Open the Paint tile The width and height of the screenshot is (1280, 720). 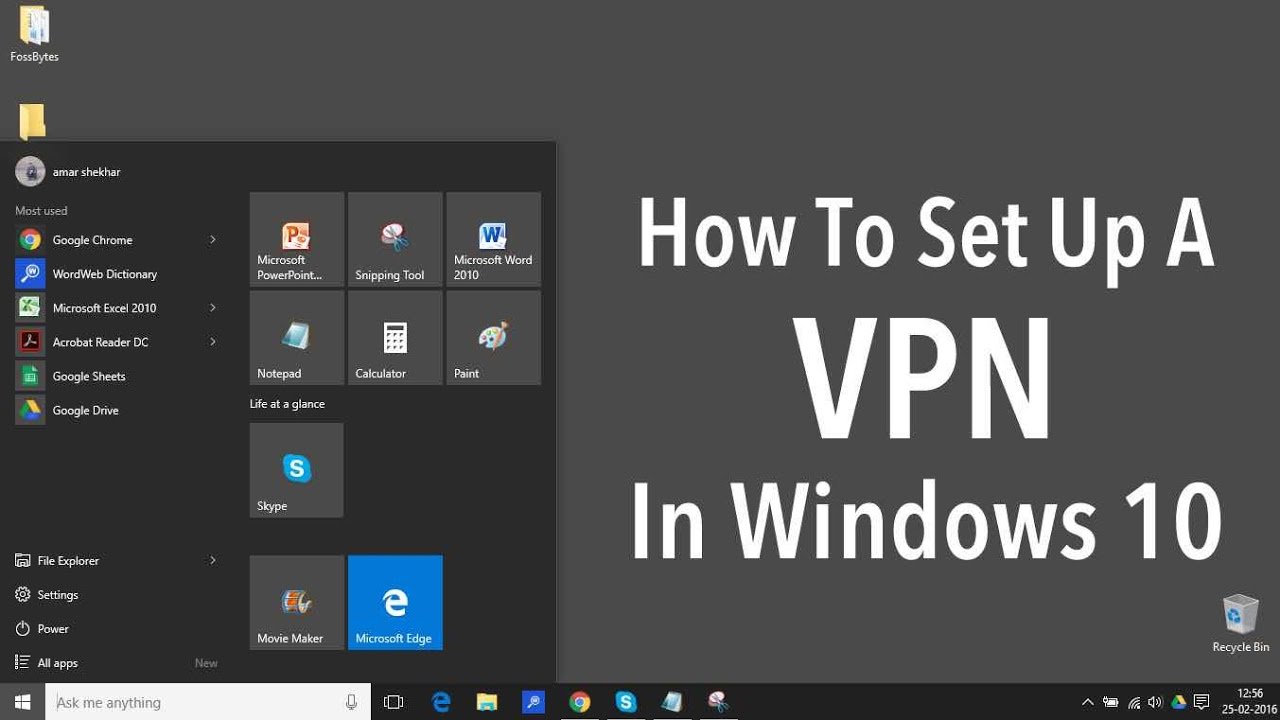[x=494, y=338]
